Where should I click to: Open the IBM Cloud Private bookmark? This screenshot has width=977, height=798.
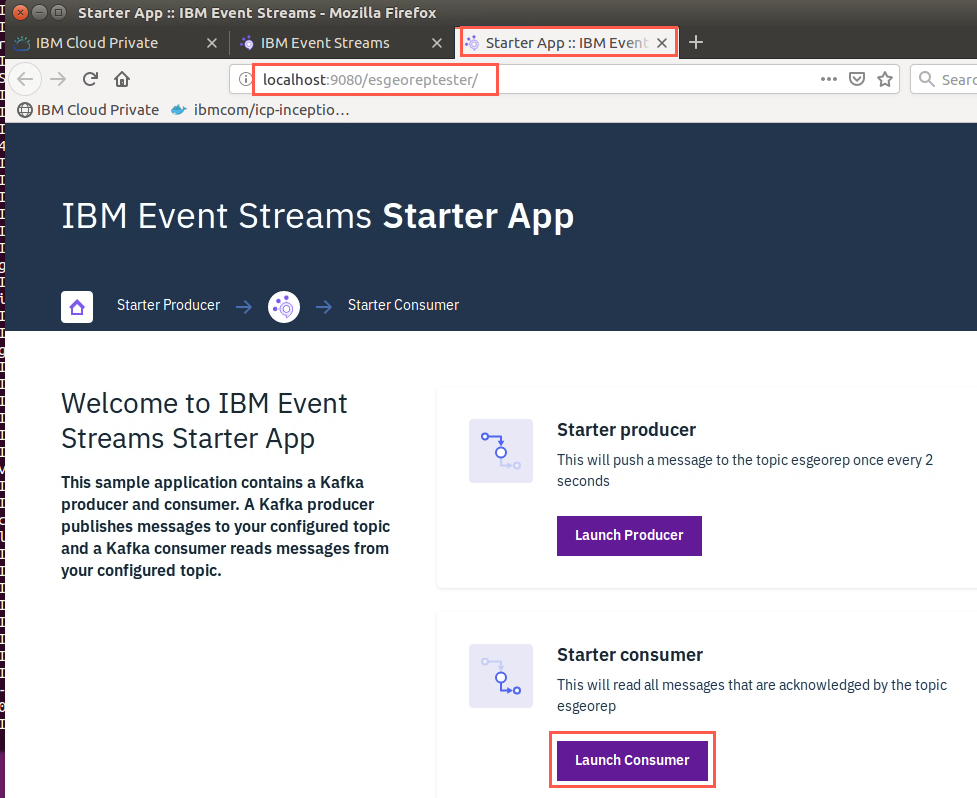(88, 110)
